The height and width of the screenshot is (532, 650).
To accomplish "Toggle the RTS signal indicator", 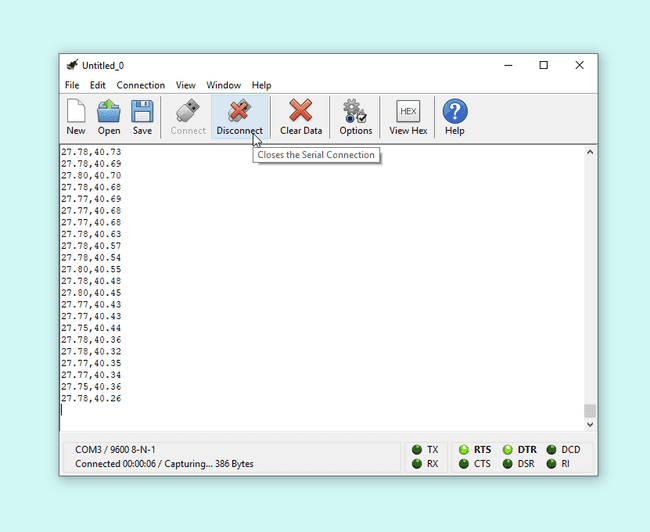I will pos(464,450).
